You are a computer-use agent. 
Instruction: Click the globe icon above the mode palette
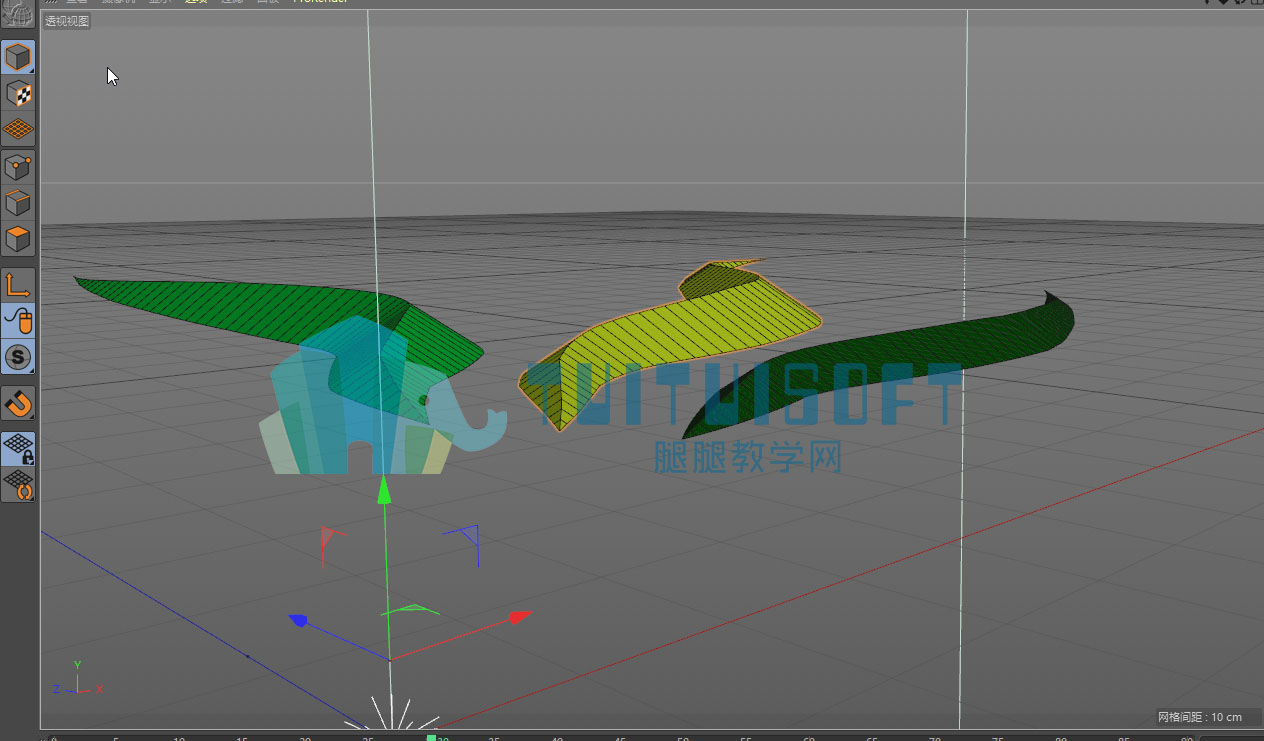coord(18,15)
